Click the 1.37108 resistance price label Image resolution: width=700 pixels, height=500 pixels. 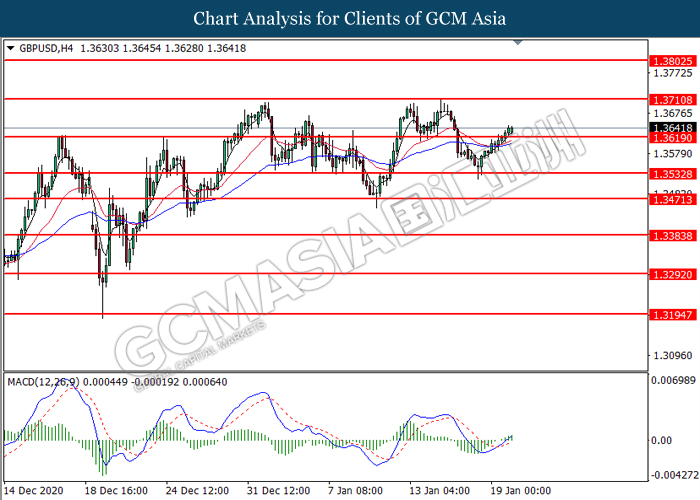pyautogui.click(x=673, y=100)
